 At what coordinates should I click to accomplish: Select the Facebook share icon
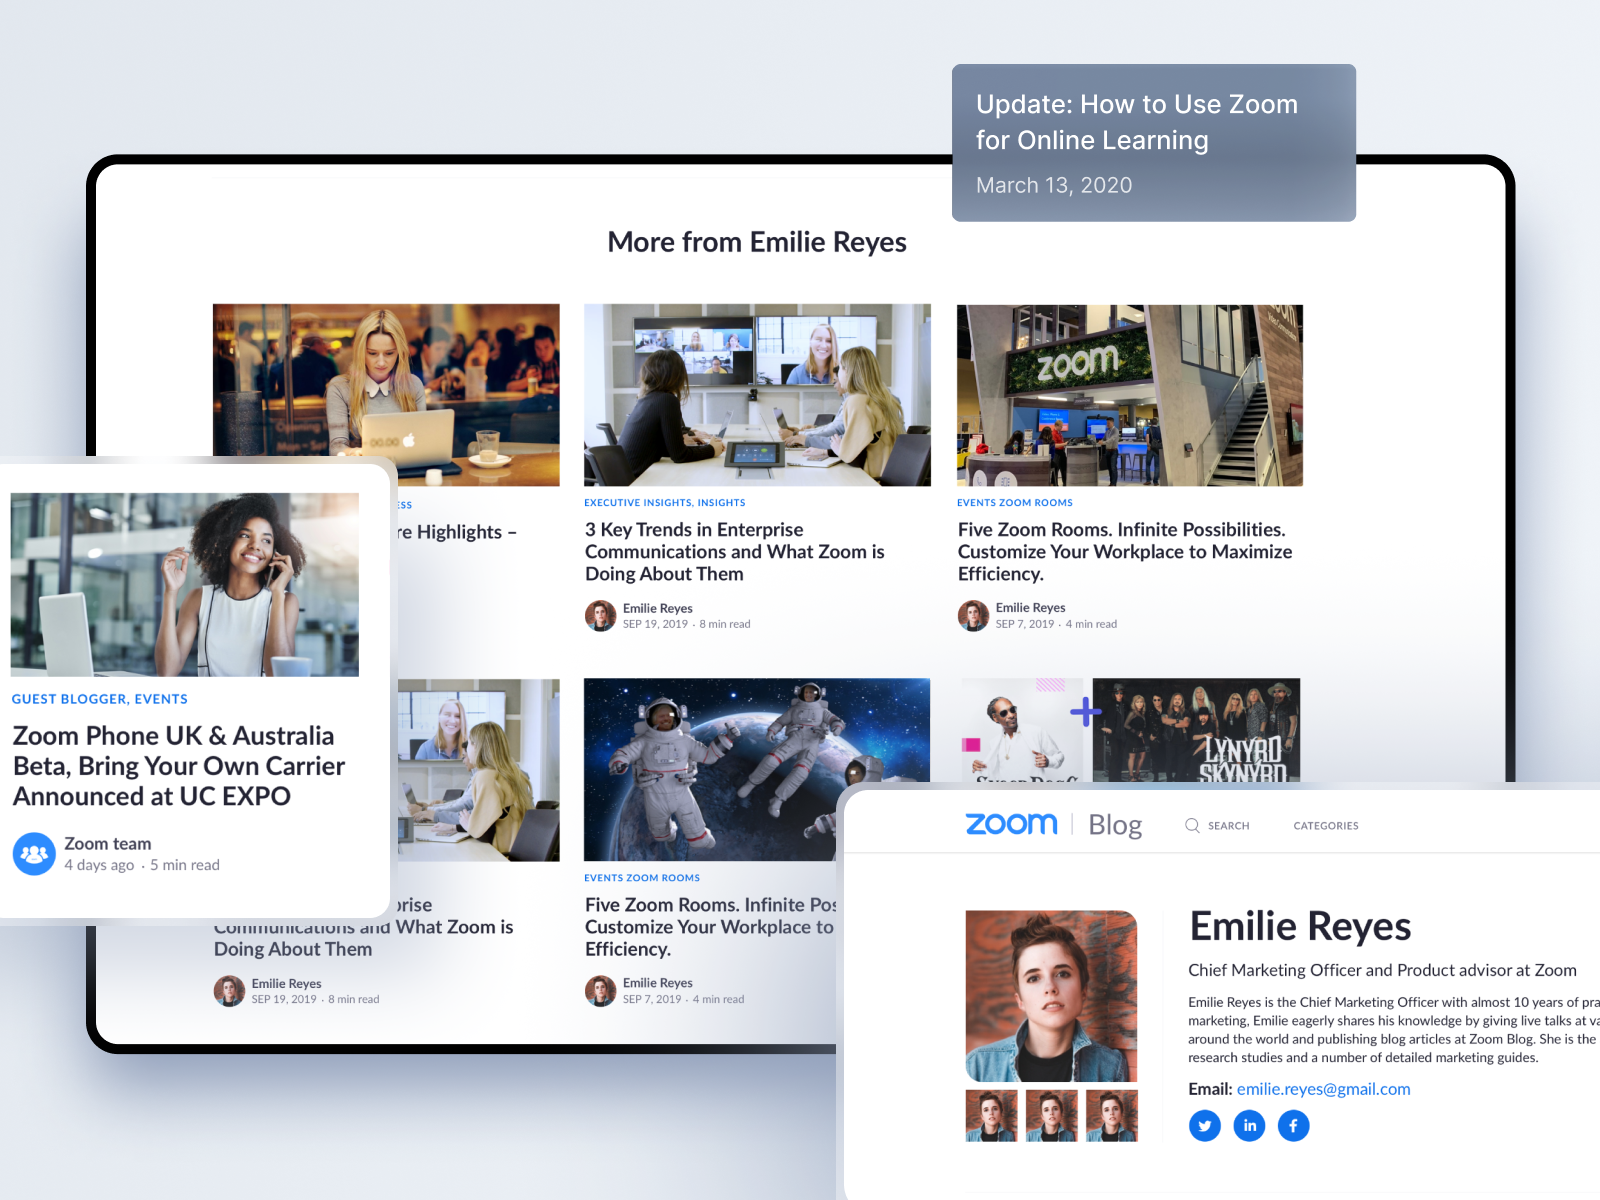(1294, 1126)
